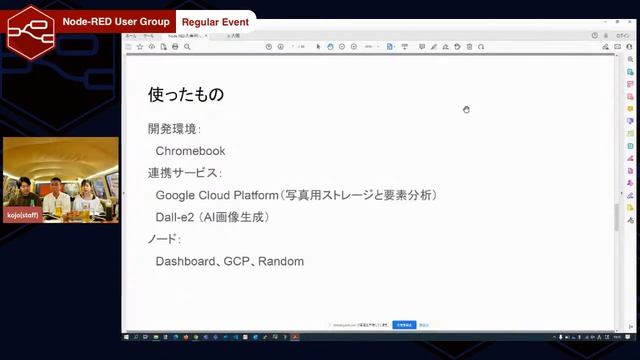This screenshot has height=360, width=640.
Task: Star this file with the bookmark star icon
Action: click(140, 47)
